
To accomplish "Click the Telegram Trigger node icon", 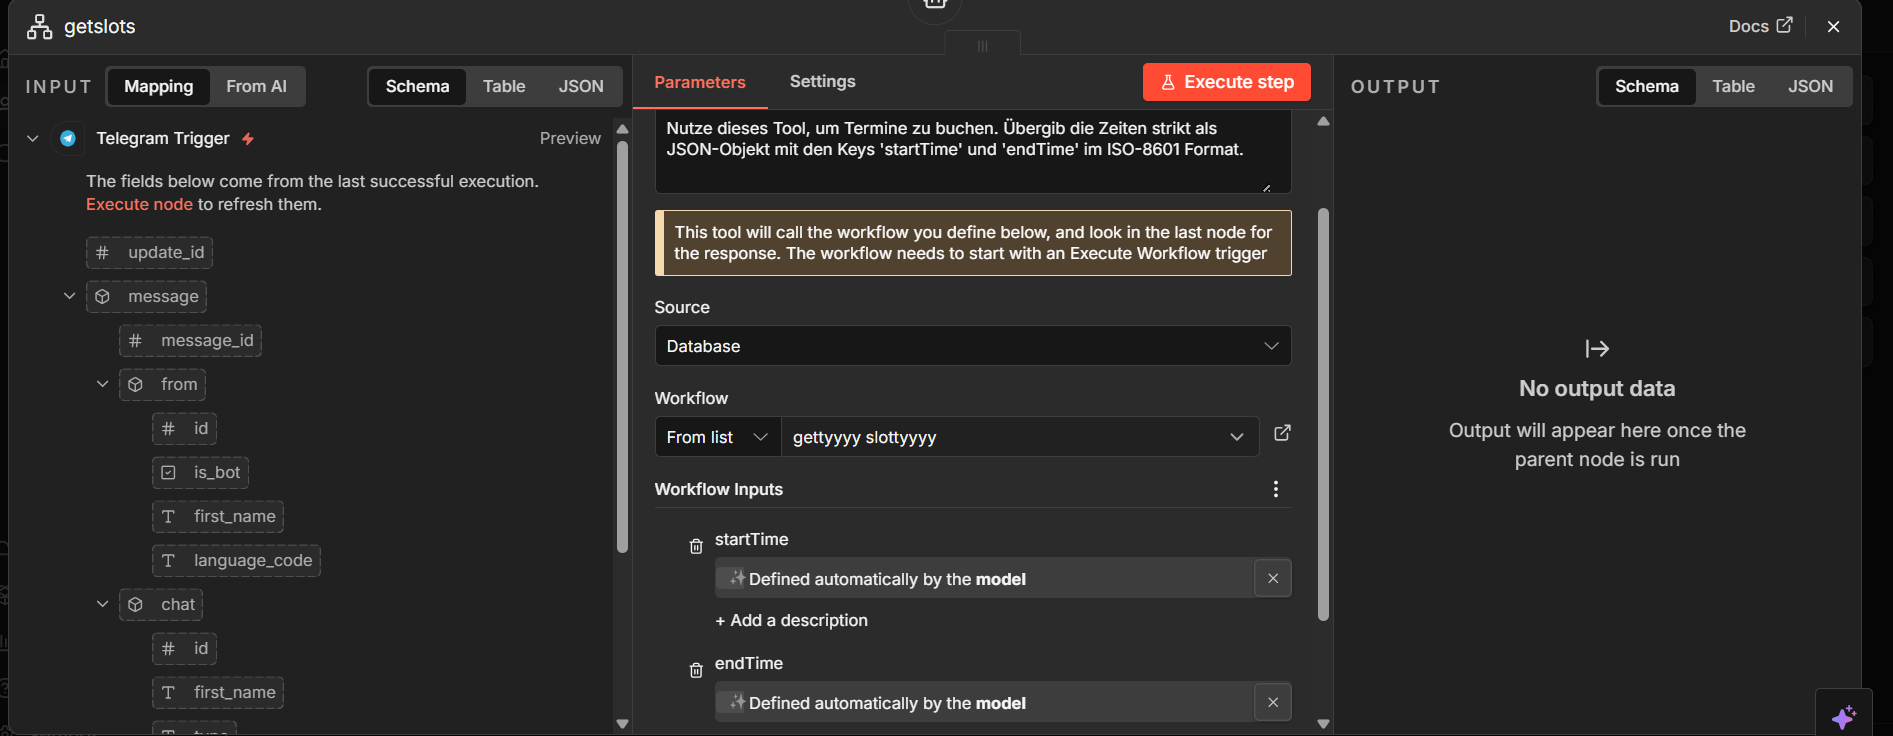I will [68, 138].
